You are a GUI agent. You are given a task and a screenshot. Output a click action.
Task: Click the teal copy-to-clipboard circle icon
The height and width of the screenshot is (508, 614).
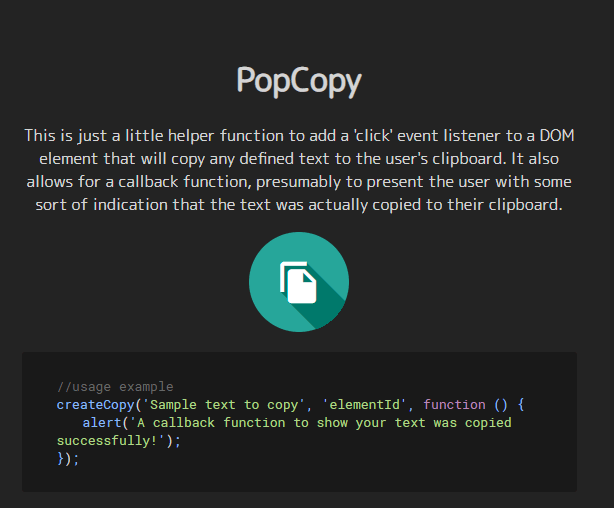(x=299, y=282)
